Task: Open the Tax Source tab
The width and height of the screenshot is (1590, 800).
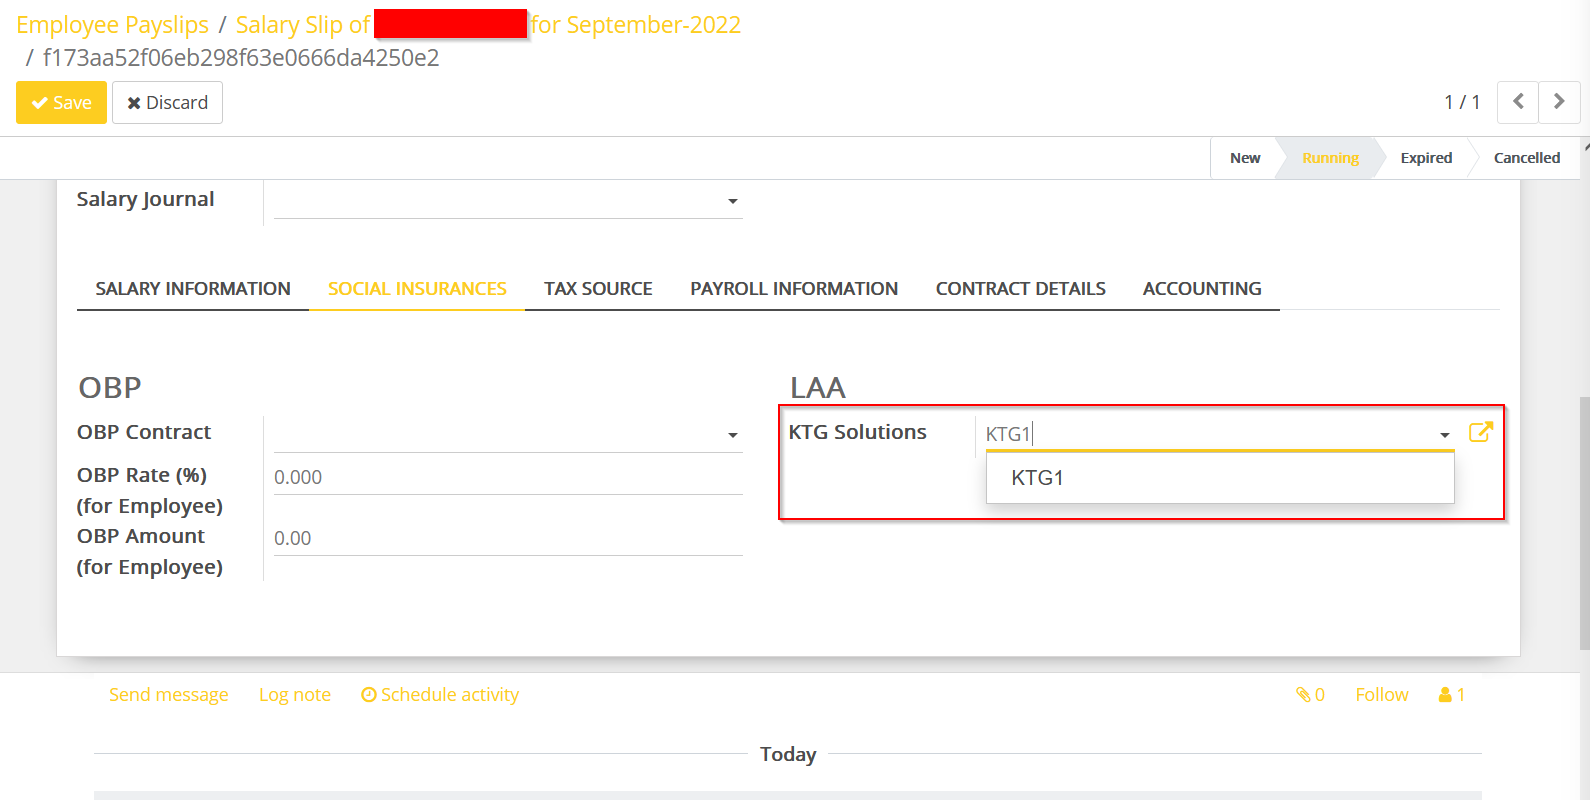Action: (x=598, y=289)
